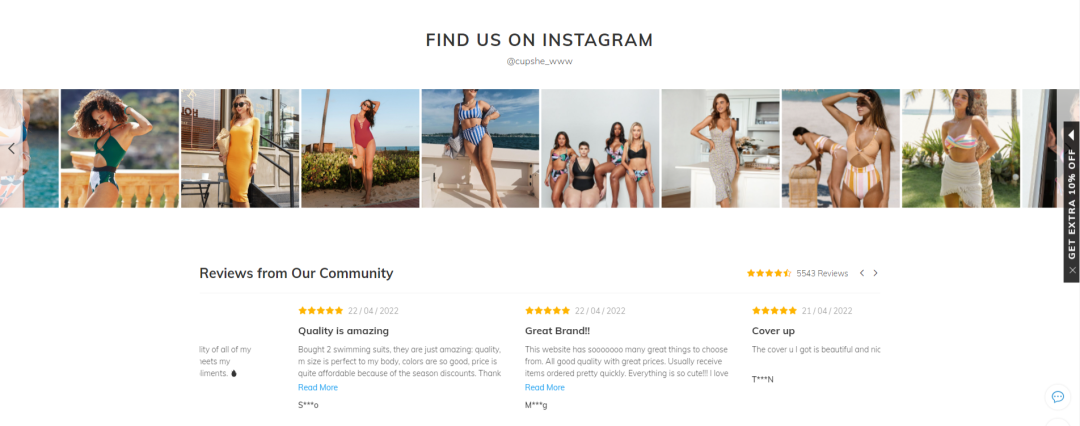Open blue striped bikini Instagram photo

point(480,148)
